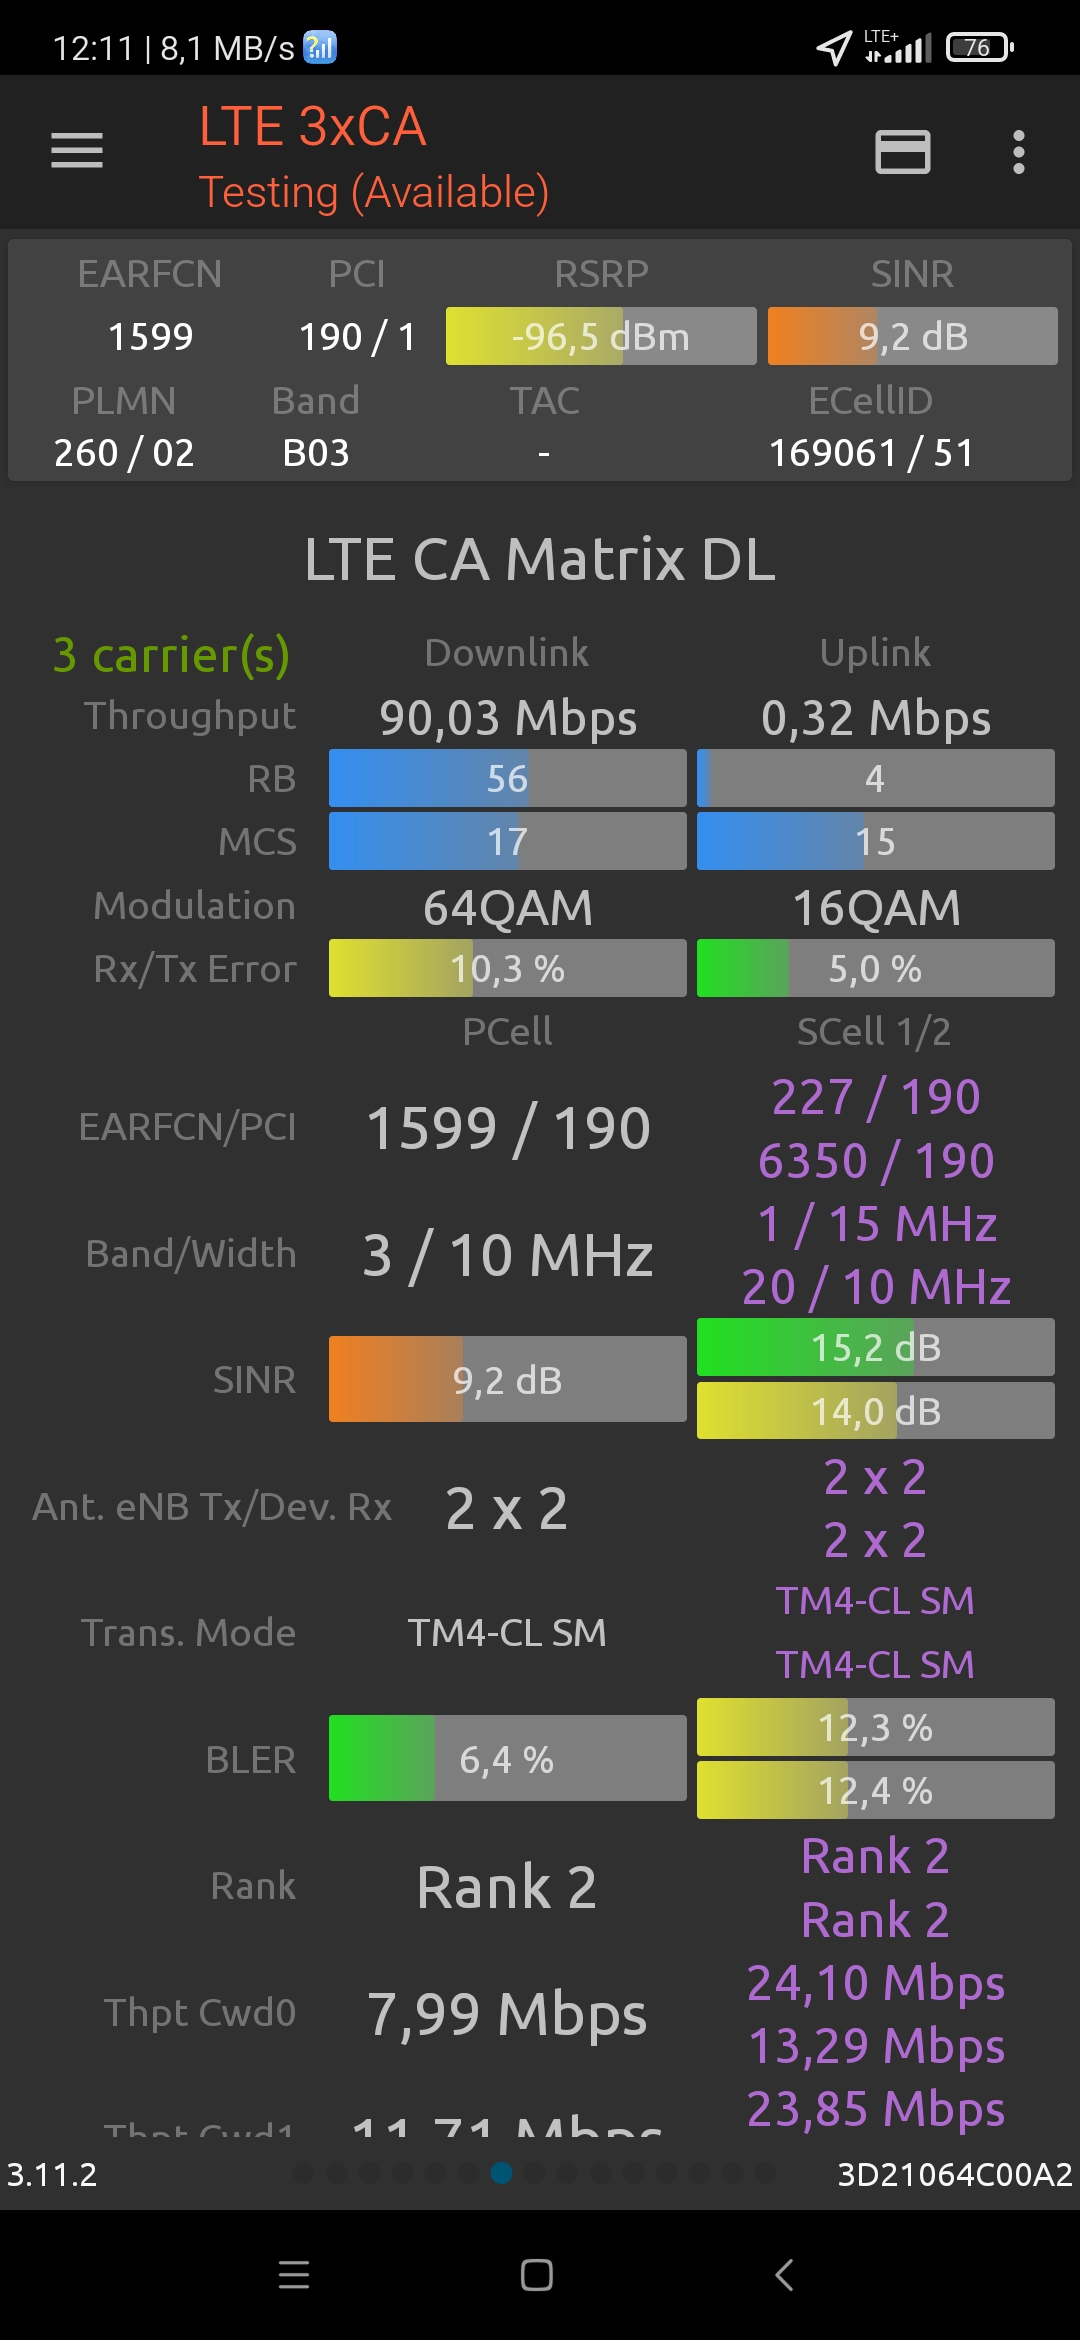
Task: Tap the LTE 3xCA title text
Action: pyautogui.click(x=312, y=127)
